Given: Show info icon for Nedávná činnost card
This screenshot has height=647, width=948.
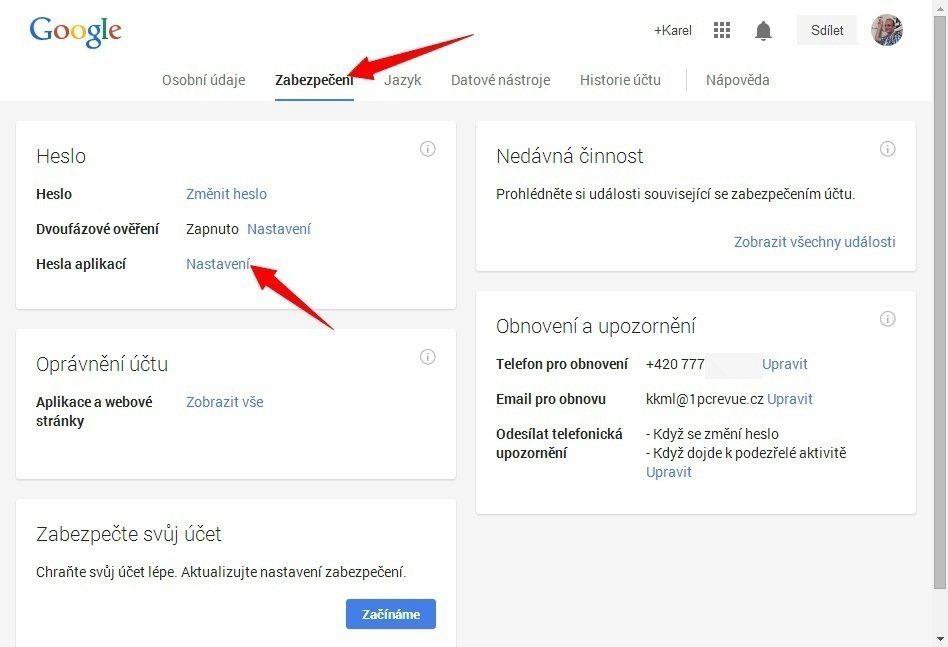Looking at the screenshot, I should click(x=888, y=149).
